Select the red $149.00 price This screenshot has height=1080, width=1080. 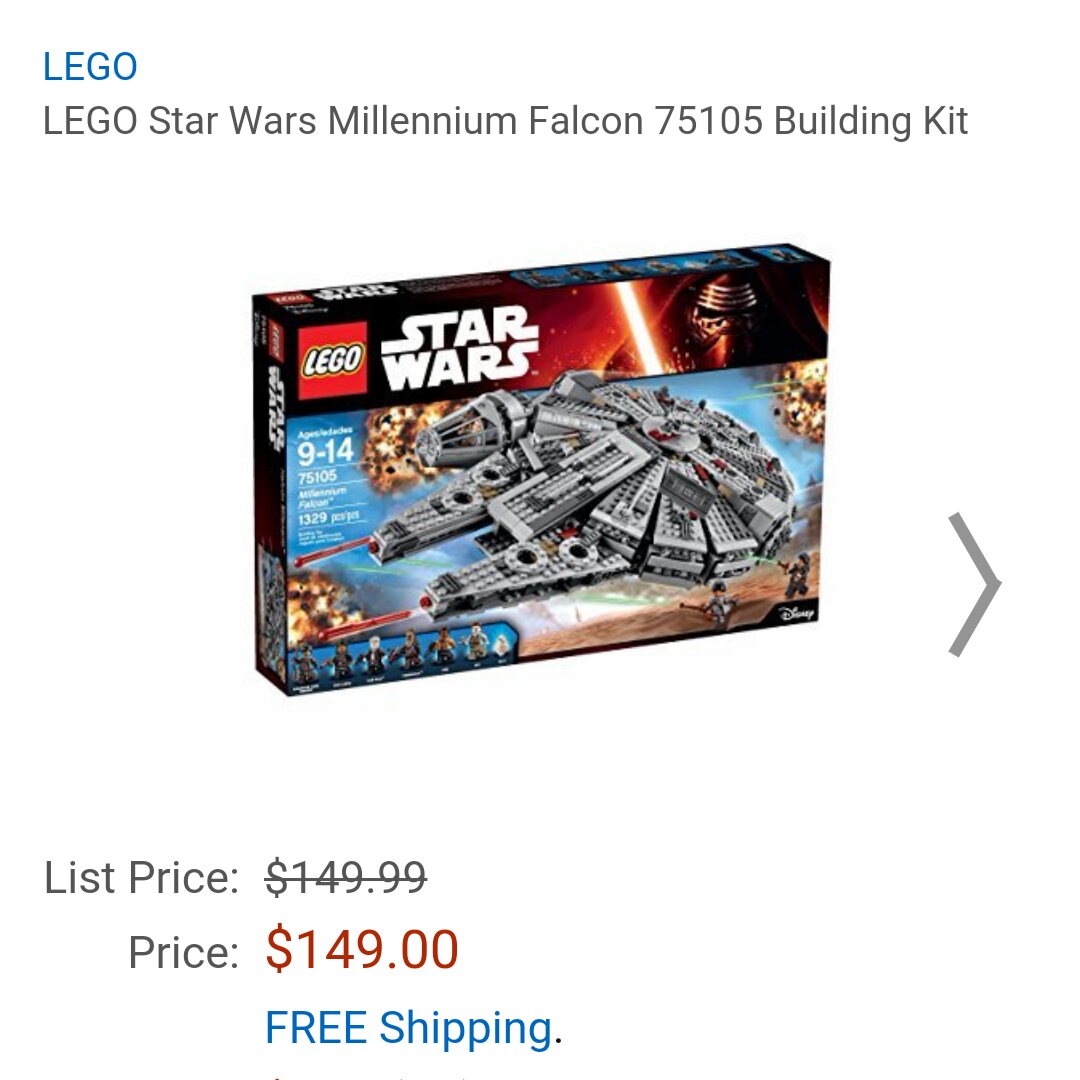tap(362, 950)
